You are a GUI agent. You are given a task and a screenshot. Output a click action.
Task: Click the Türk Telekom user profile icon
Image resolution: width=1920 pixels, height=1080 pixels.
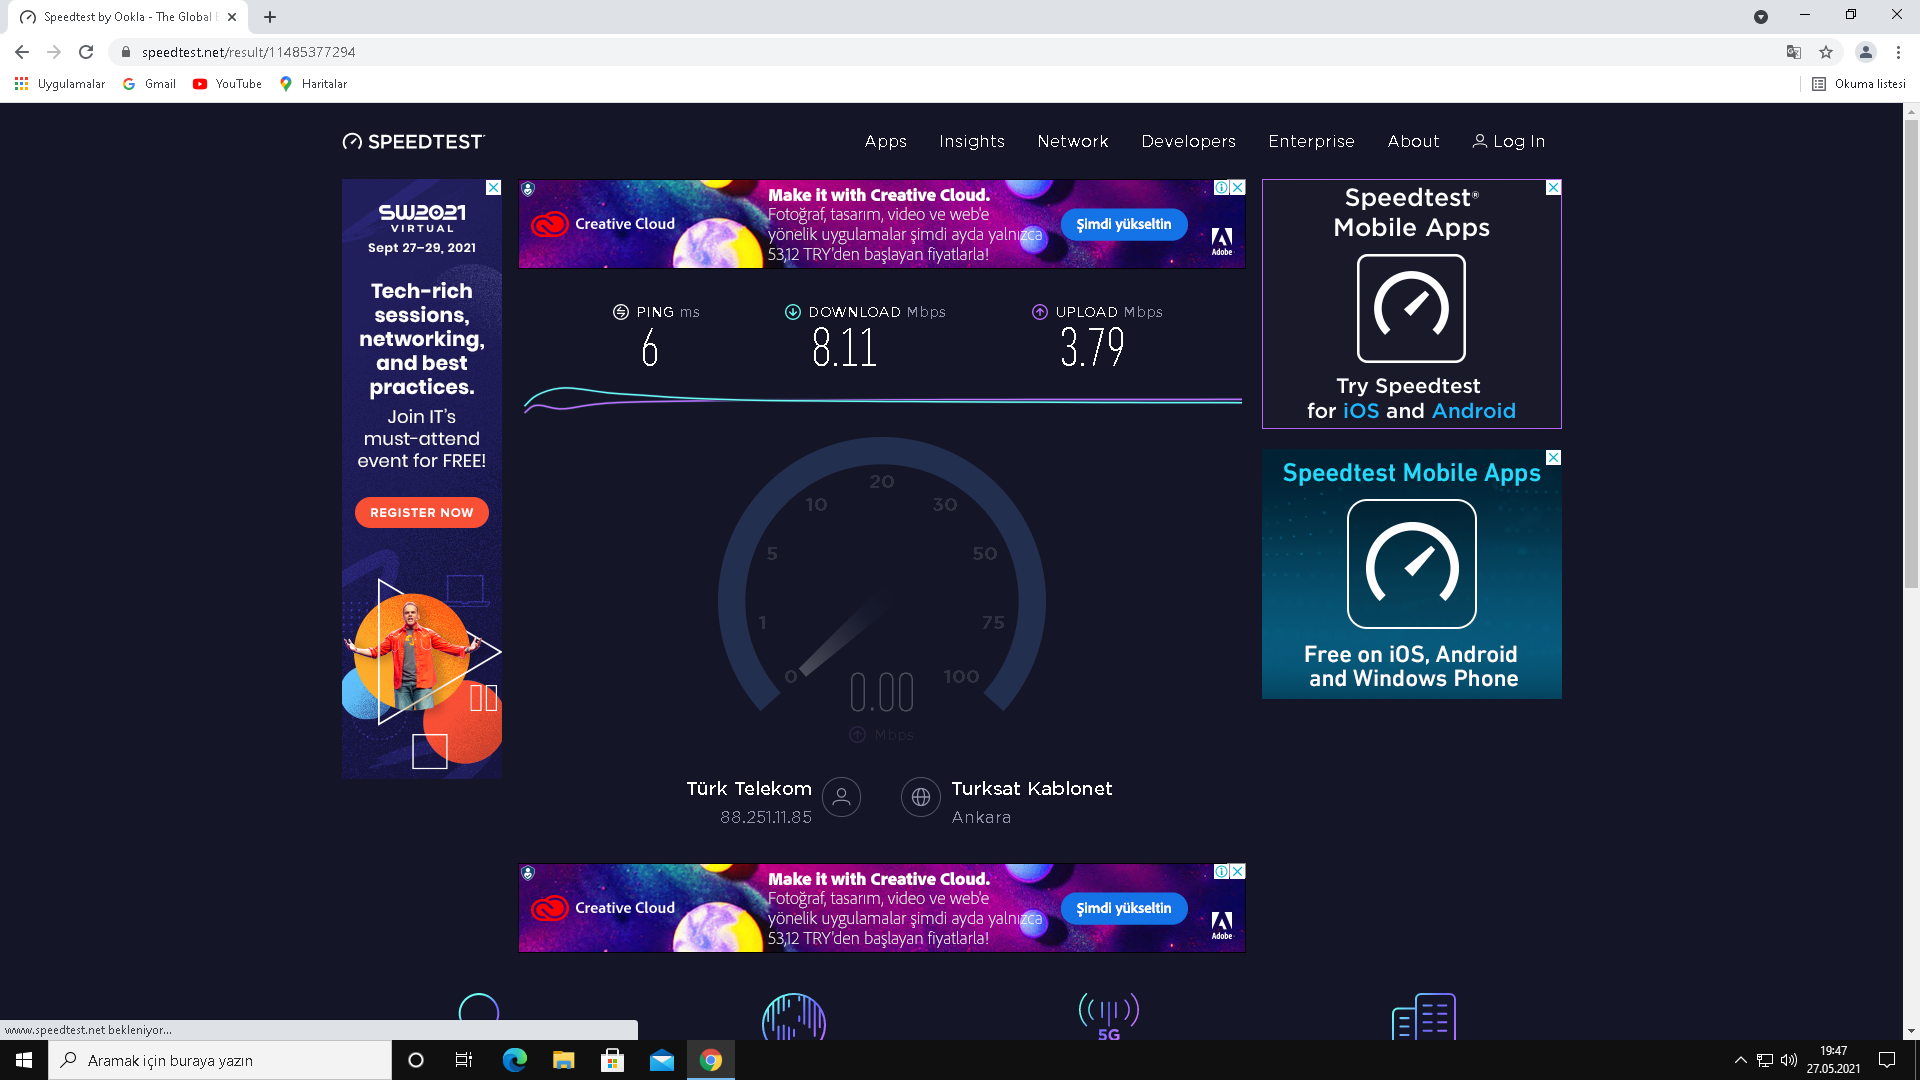[x=841, y=797]
